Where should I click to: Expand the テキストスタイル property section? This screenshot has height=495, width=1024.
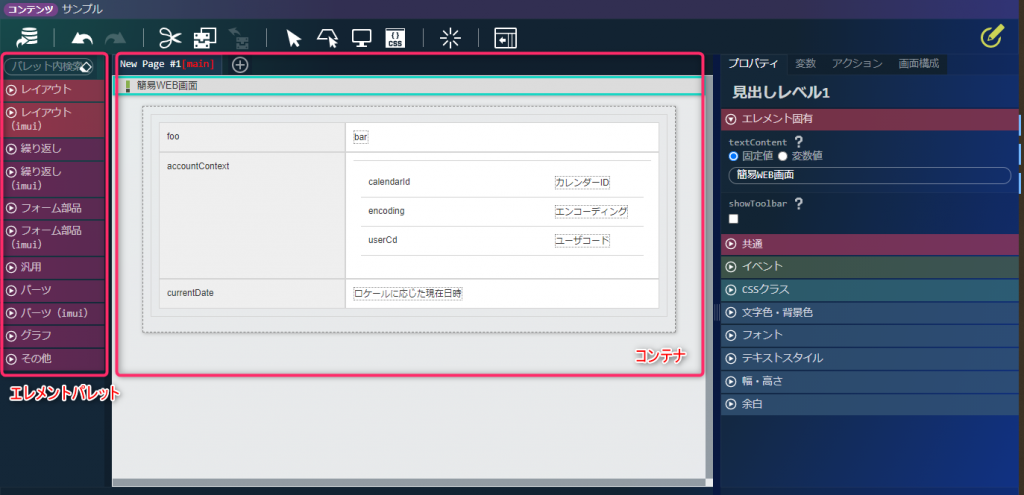coord(870,358)
